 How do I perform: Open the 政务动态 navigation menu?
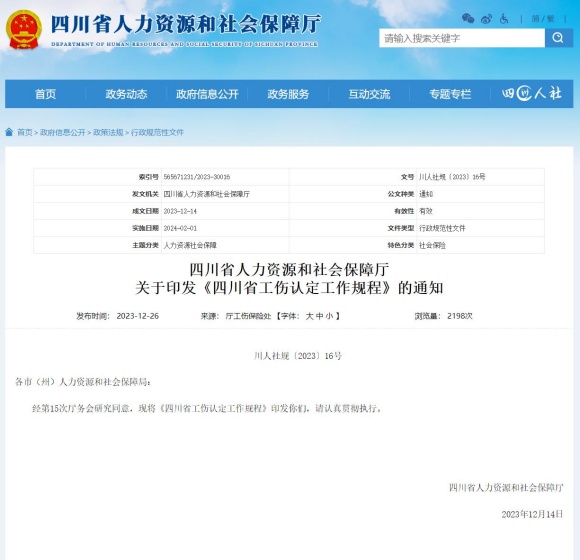pyautogui.click(x=126, y=94)
